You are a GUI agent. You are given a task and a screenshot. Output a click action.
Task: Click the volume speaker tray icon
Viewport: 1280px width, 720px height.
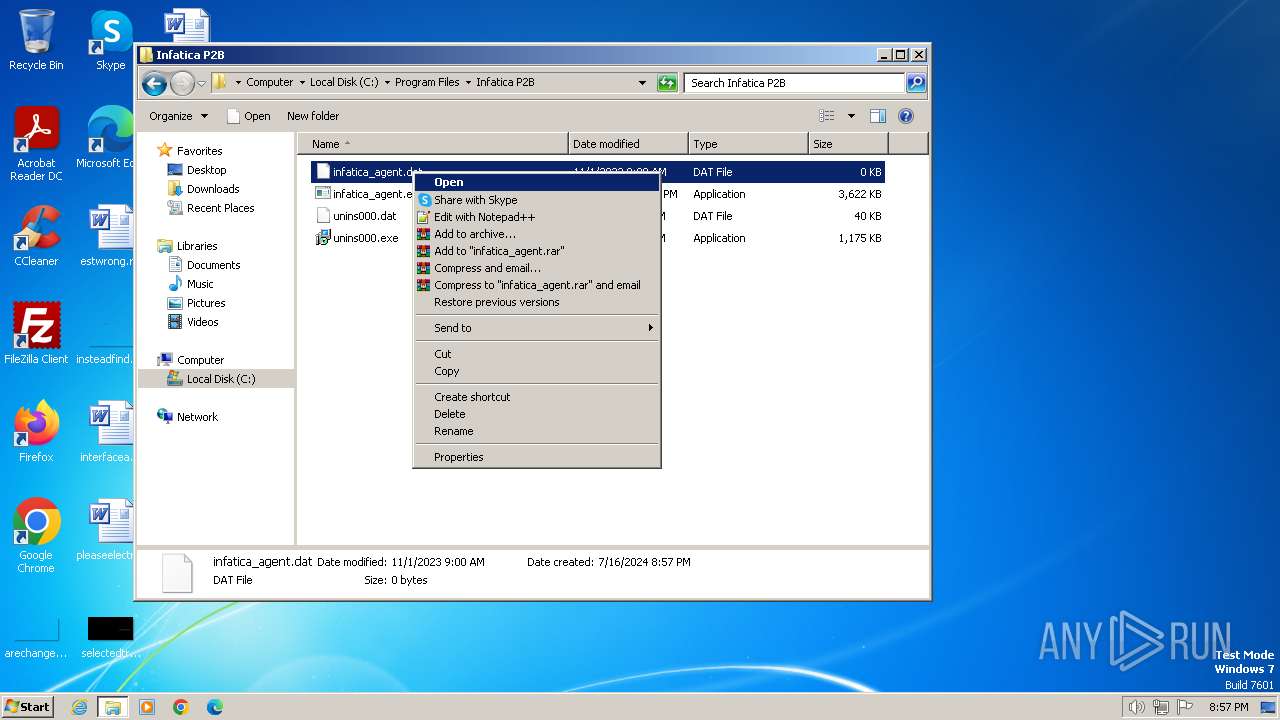coord(1136,707)
